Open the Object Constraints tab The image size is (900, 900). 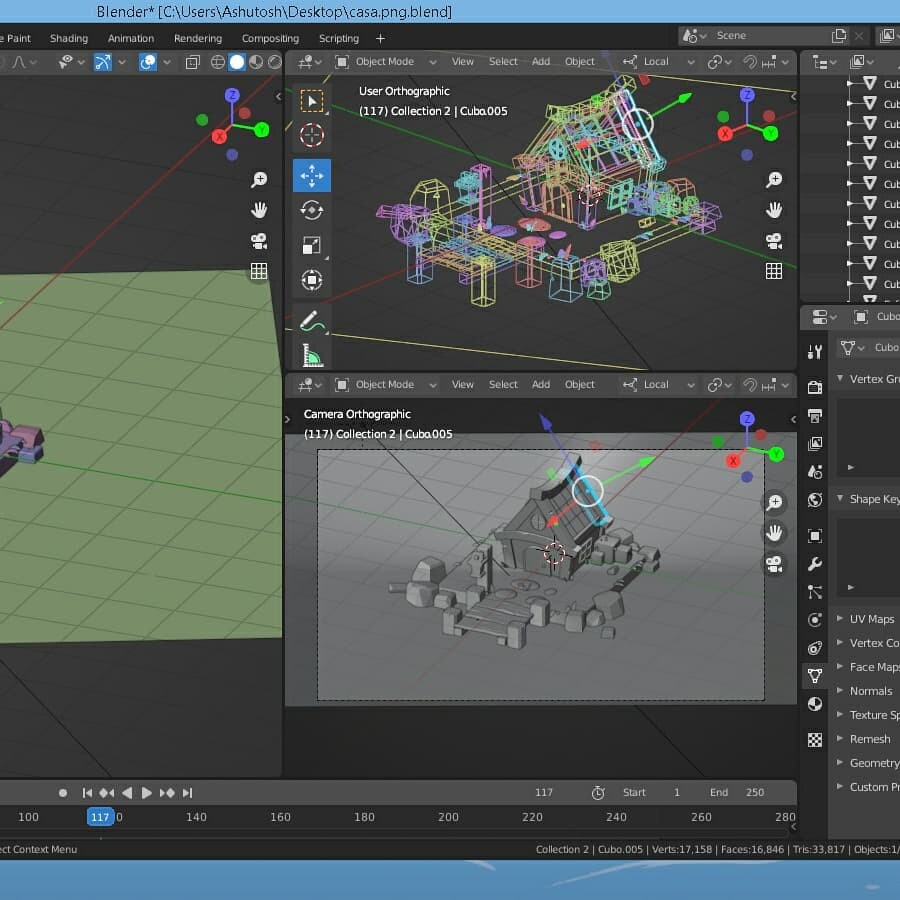(815, 648)
